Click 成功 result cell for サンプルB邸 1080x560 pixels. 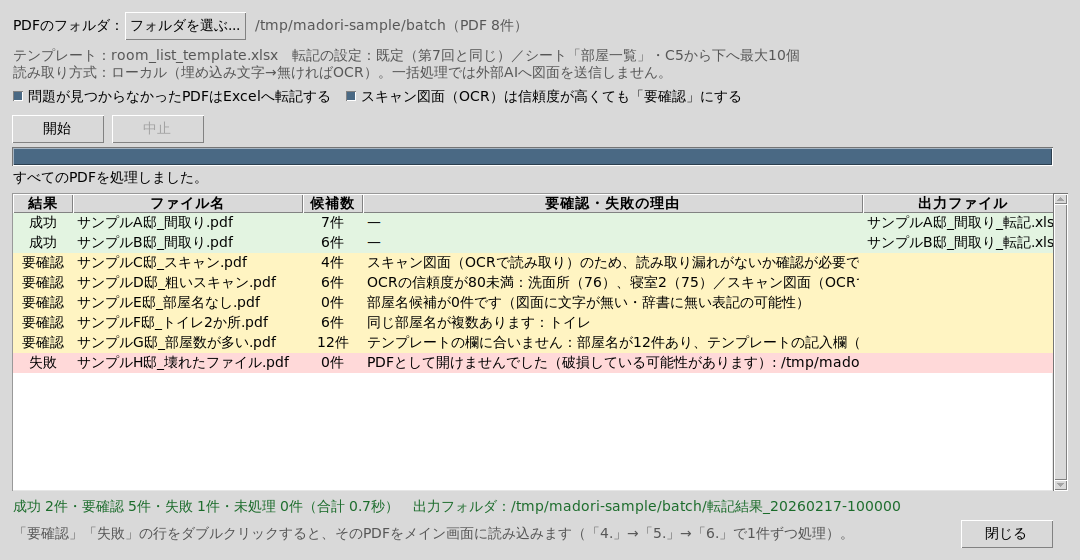pyautogui.click(x=43, y=242)
